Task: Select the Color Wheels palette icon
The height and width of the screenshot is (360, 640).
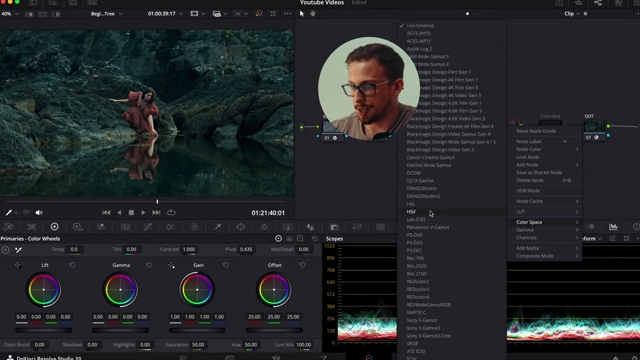Action: click(54, 227)
